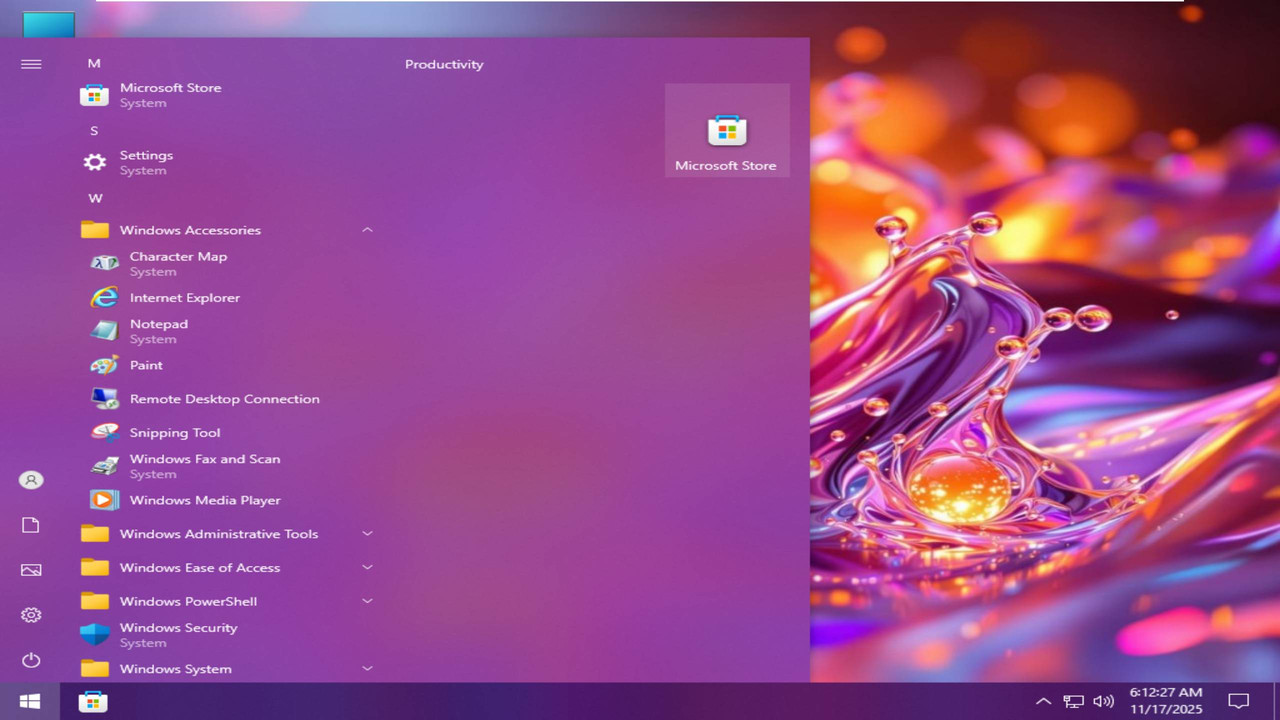This screenshot has width=1280, height=720.
Task: Expand the Start menu hamburger button
Action: [31, 64]
